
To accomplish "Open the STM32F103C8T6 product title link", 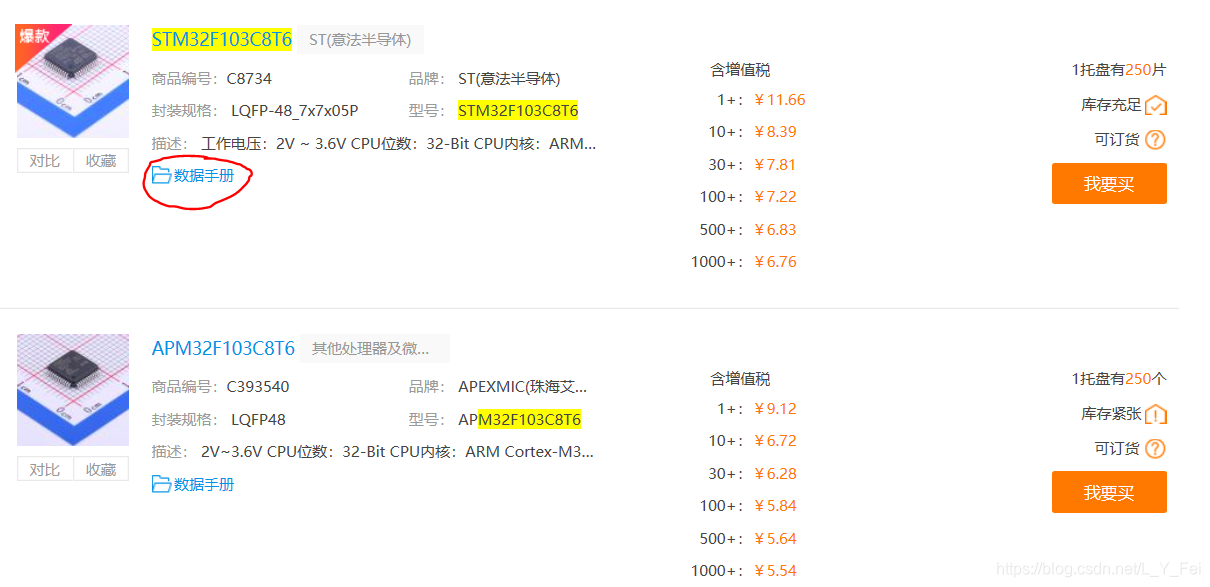I will click(222, 40).
